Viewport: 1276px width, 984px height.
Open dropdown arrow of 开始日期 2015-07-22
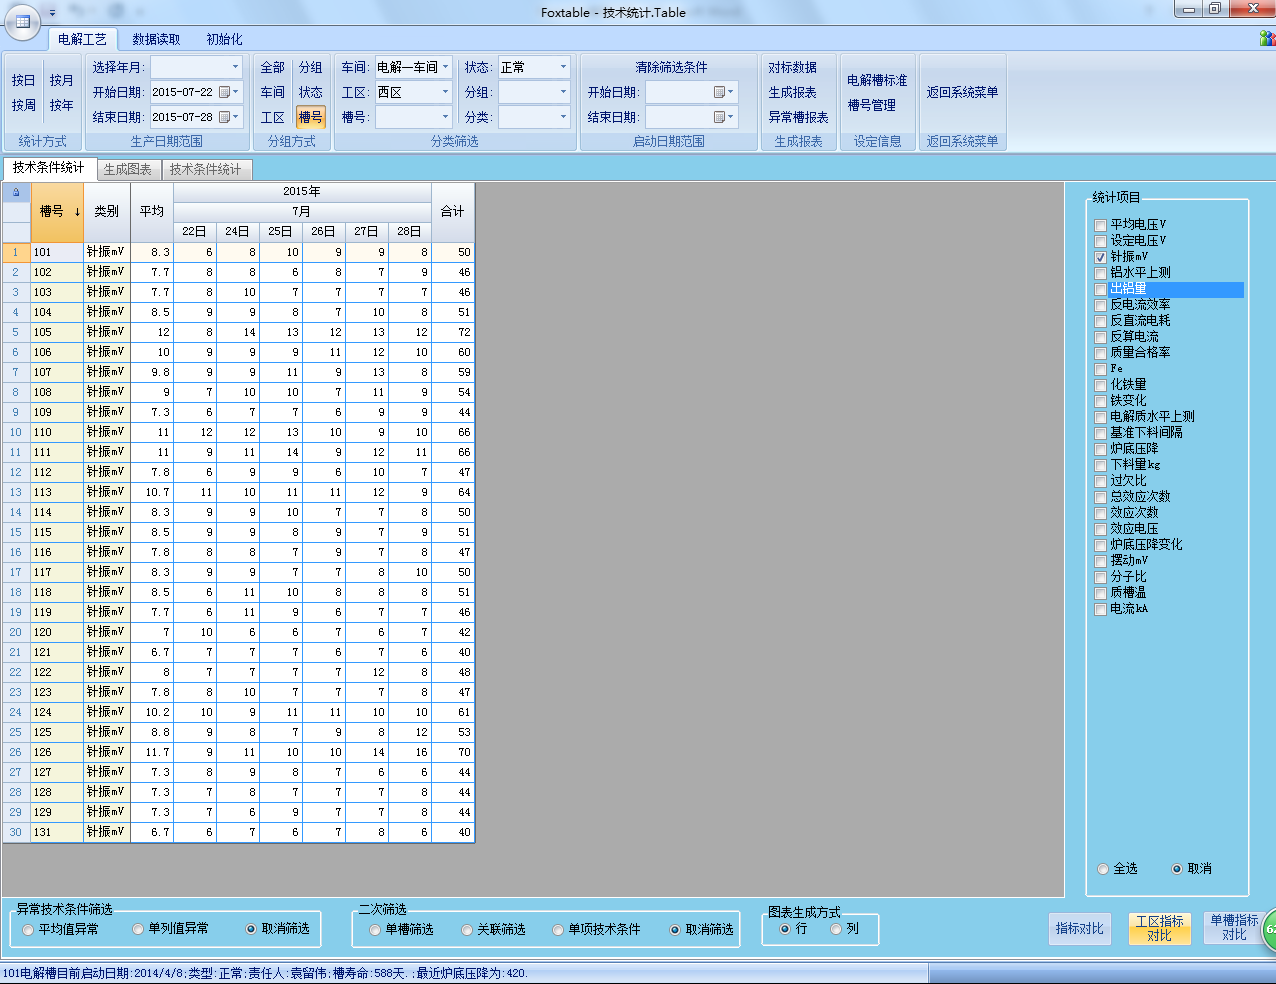click(x=236, y=92)
